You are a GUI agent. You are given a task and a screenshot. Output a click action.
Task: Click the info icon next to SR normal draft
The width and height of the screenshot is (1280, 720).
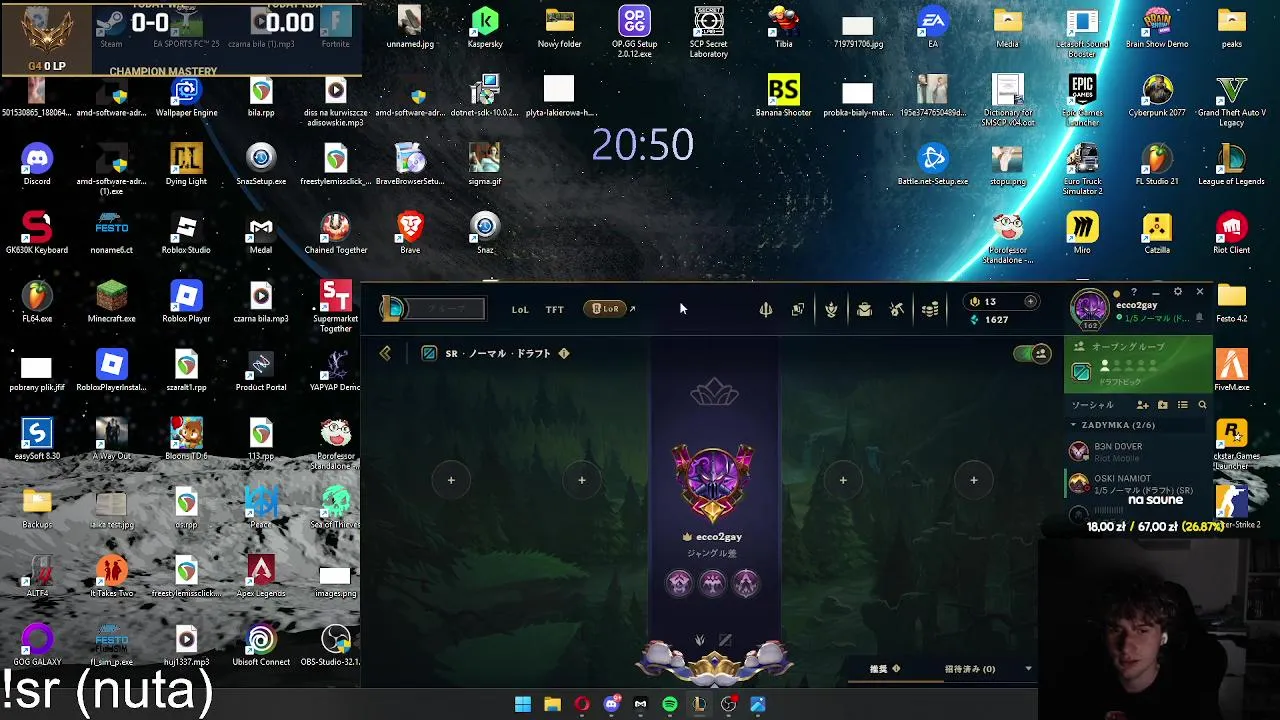coord(563,353)
